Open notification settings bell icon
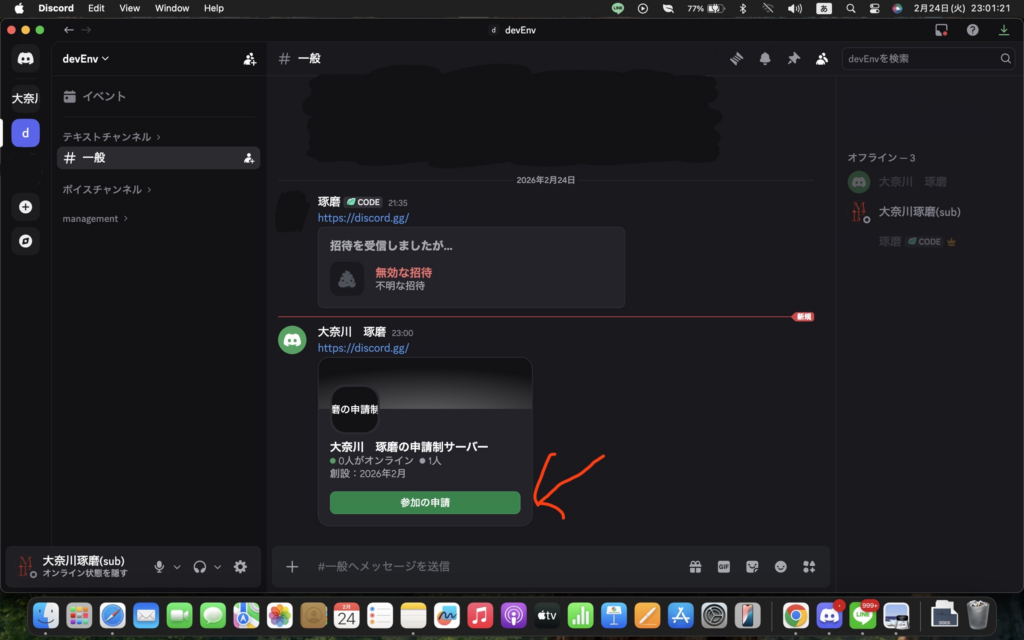Viewport: 1024px width, 640px height. point(765,59)
